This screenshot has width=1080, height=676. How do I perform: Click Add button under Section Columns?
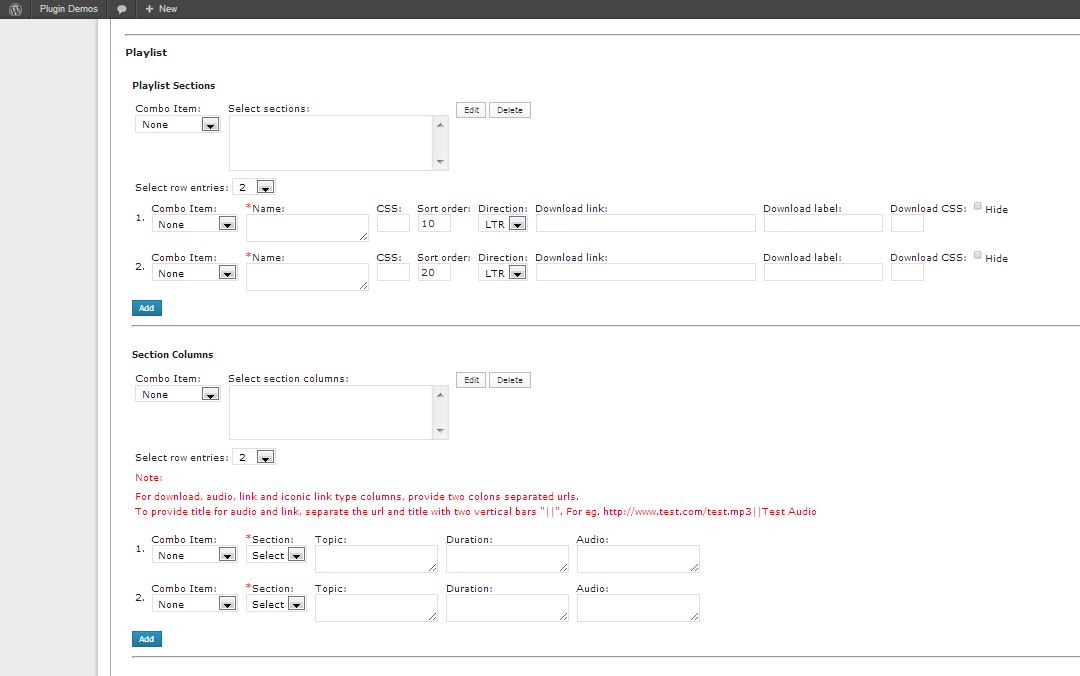point(147,639)
